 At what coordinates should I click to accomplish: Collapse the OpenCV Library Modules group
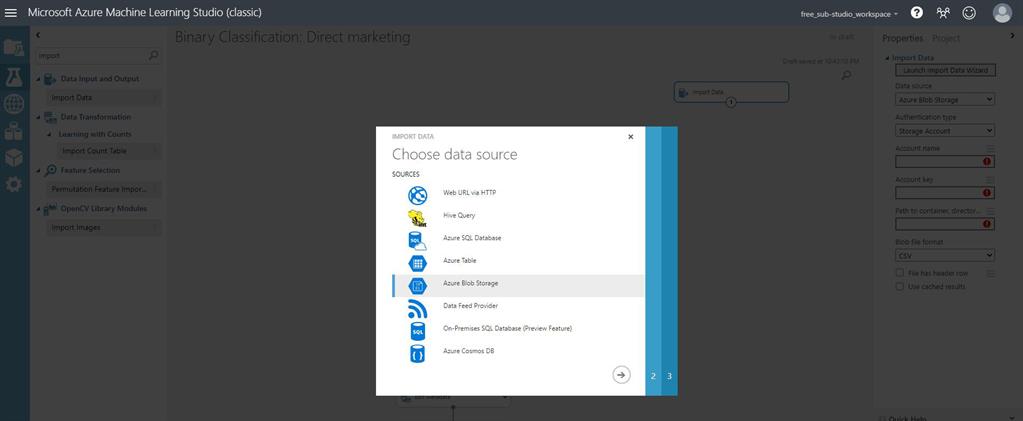(38, 210)
